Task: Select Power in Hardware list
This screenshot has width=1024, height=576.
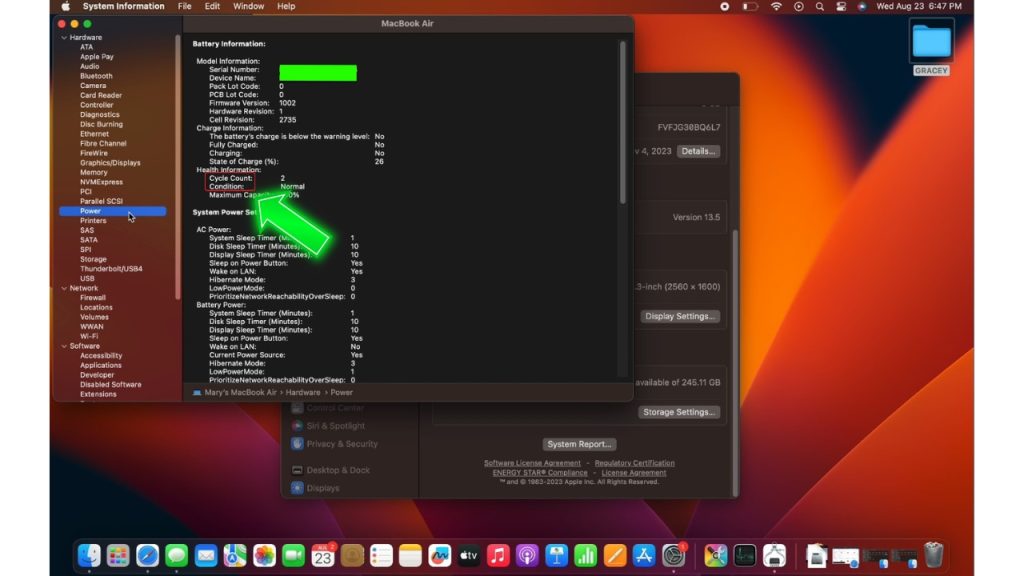Action: pos(112,211)
